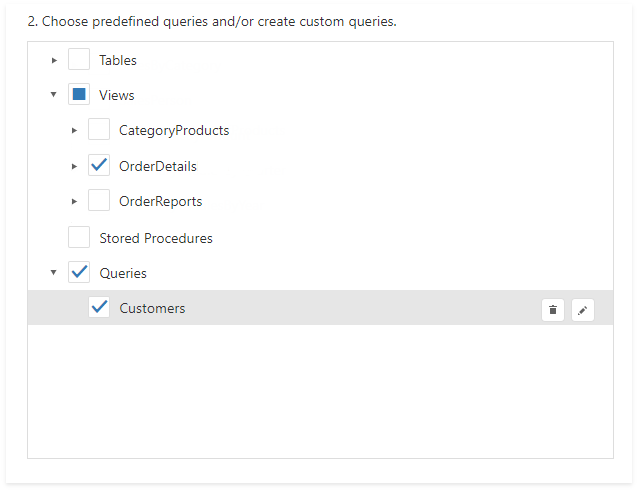Viewport: 638px width, 491px height.
Task: Expand the OrderDetails view
Action: coord(74,166)
